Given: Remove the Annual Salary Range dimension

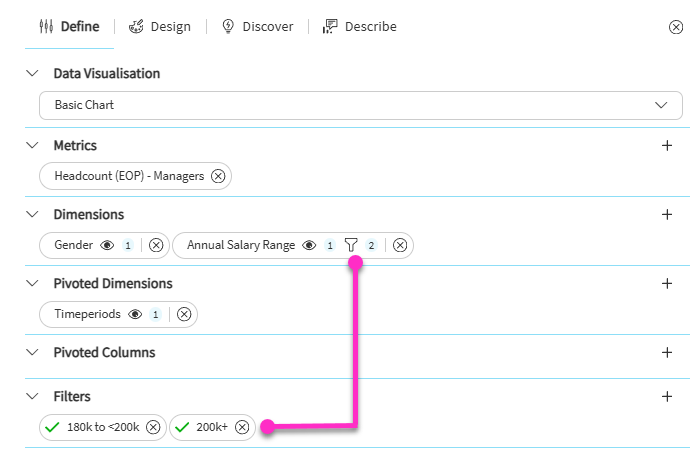Looking at the screenshot, I should [x=400, y=245].
